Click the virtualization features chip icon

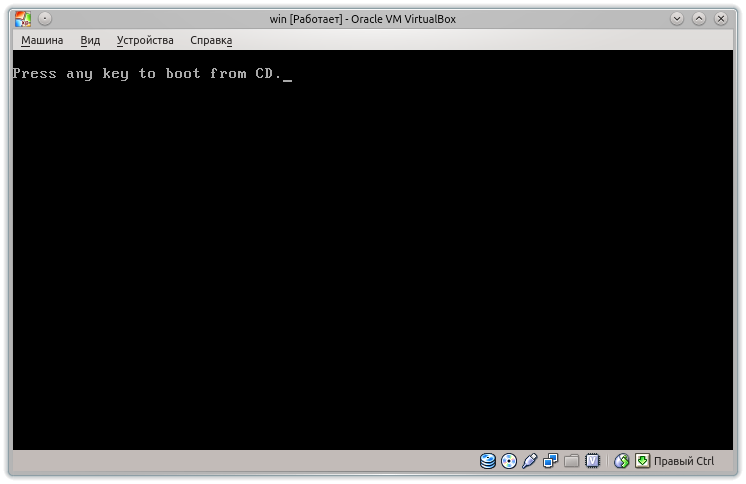(x=592, y=461)
